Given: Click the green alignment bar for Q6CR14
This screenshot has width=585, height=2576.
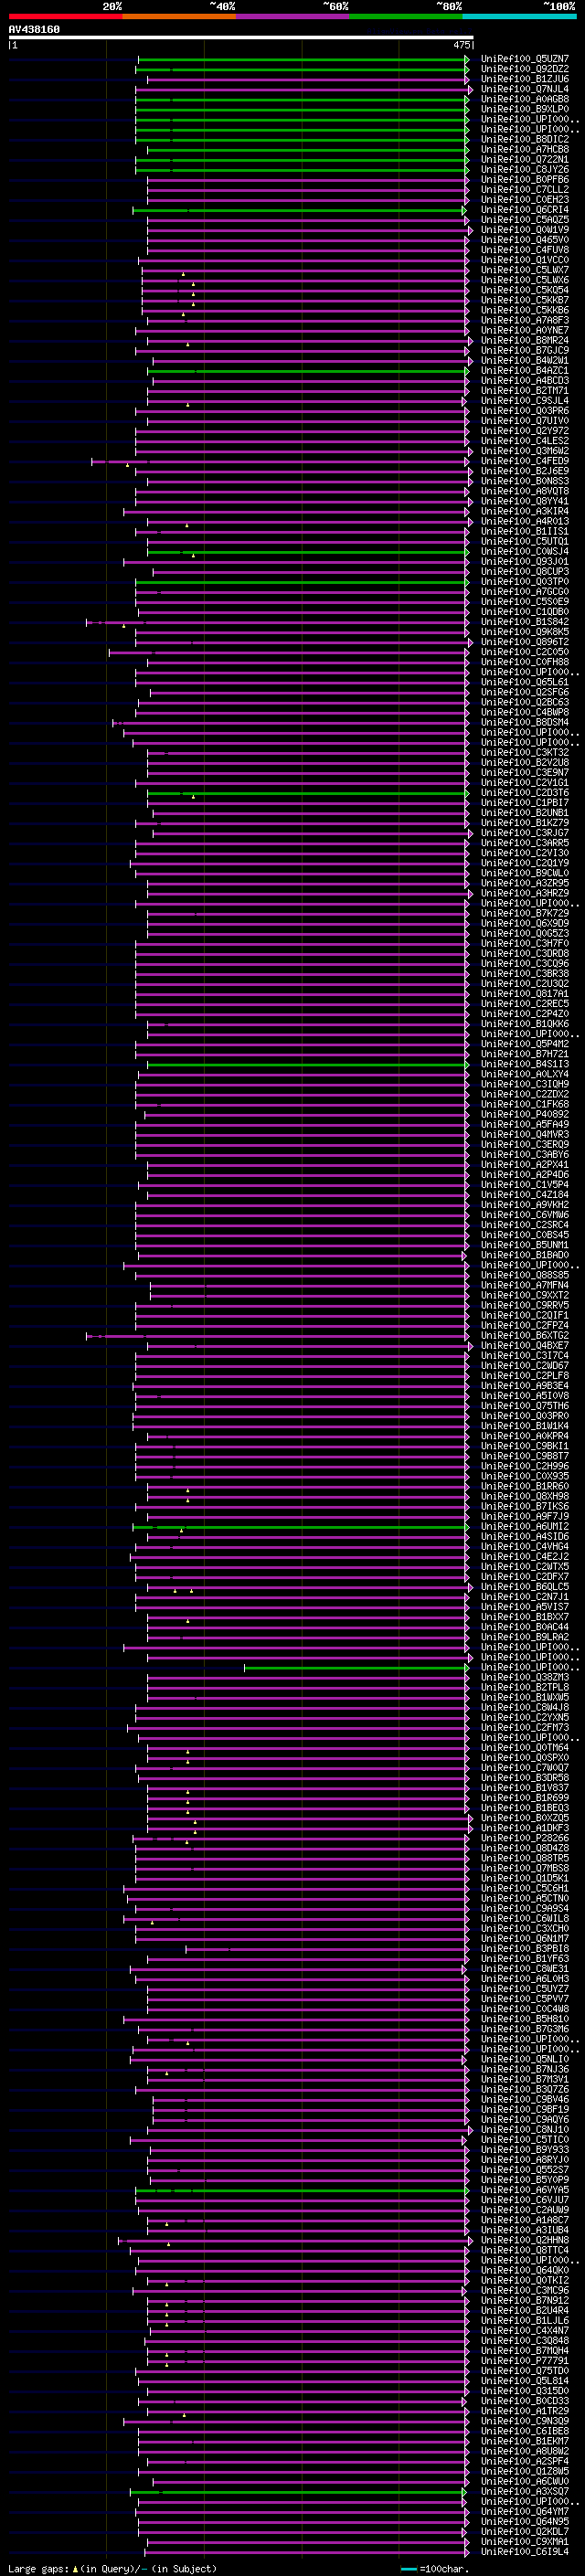Looking at the screenshot, I should (x=298, y=210).
